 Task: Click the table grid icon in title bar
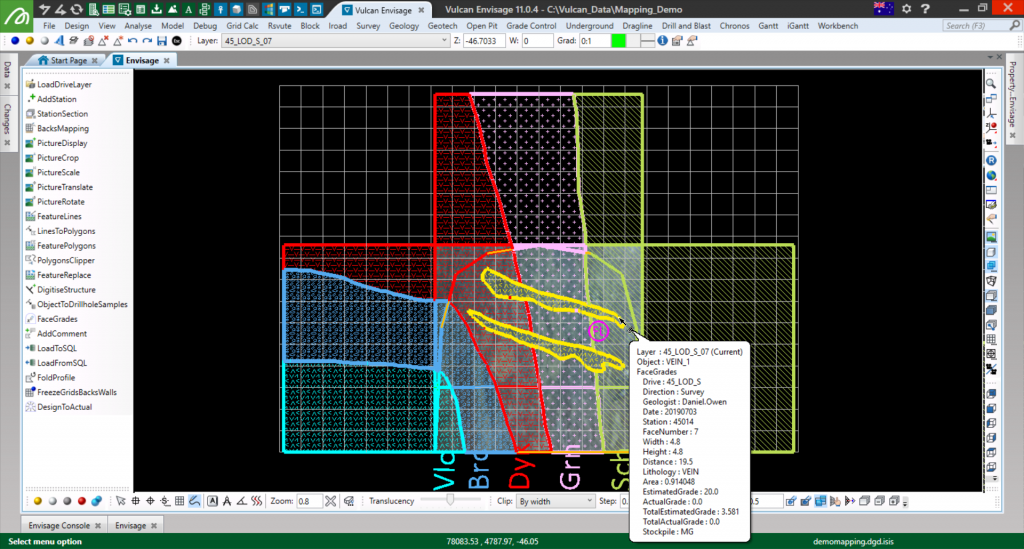coord(109,9)
